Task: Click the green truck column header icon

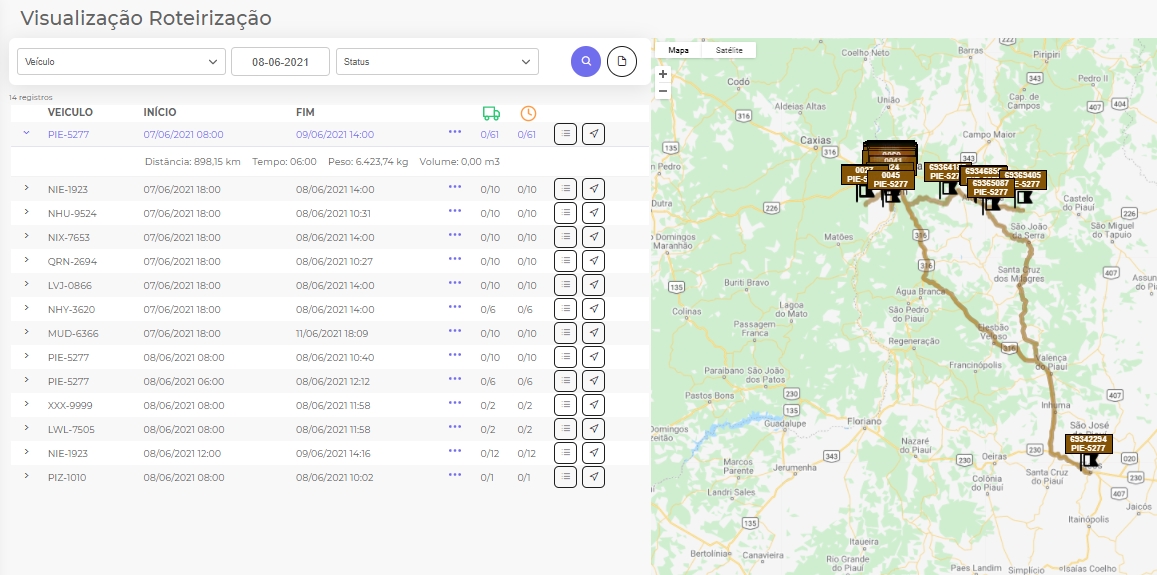Action: (491, 113)
